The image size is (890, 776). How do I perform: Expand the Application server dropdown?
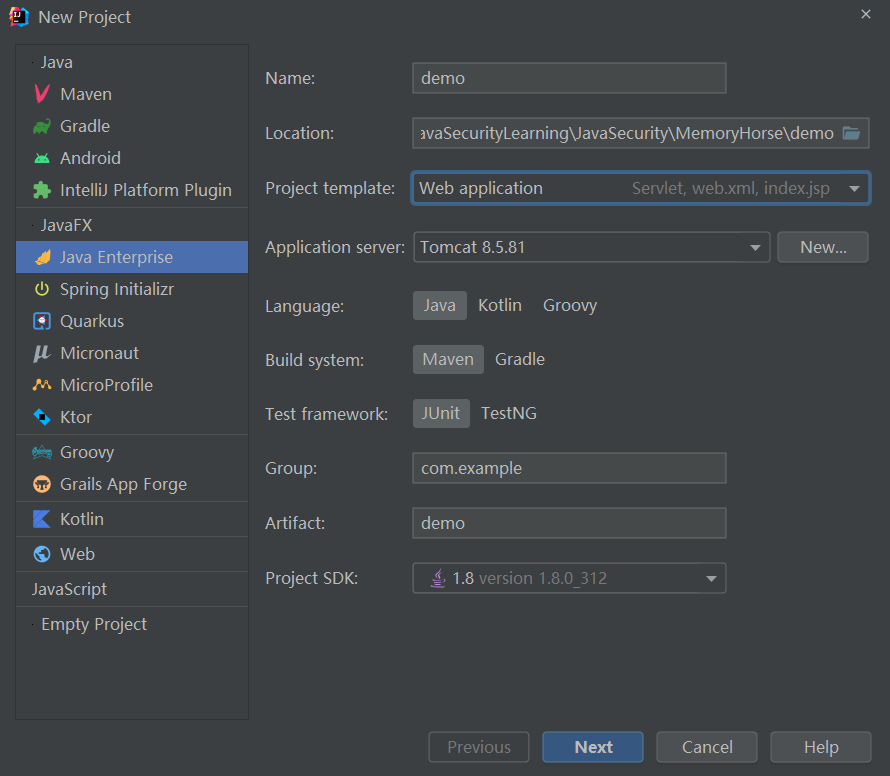point(755,247)
